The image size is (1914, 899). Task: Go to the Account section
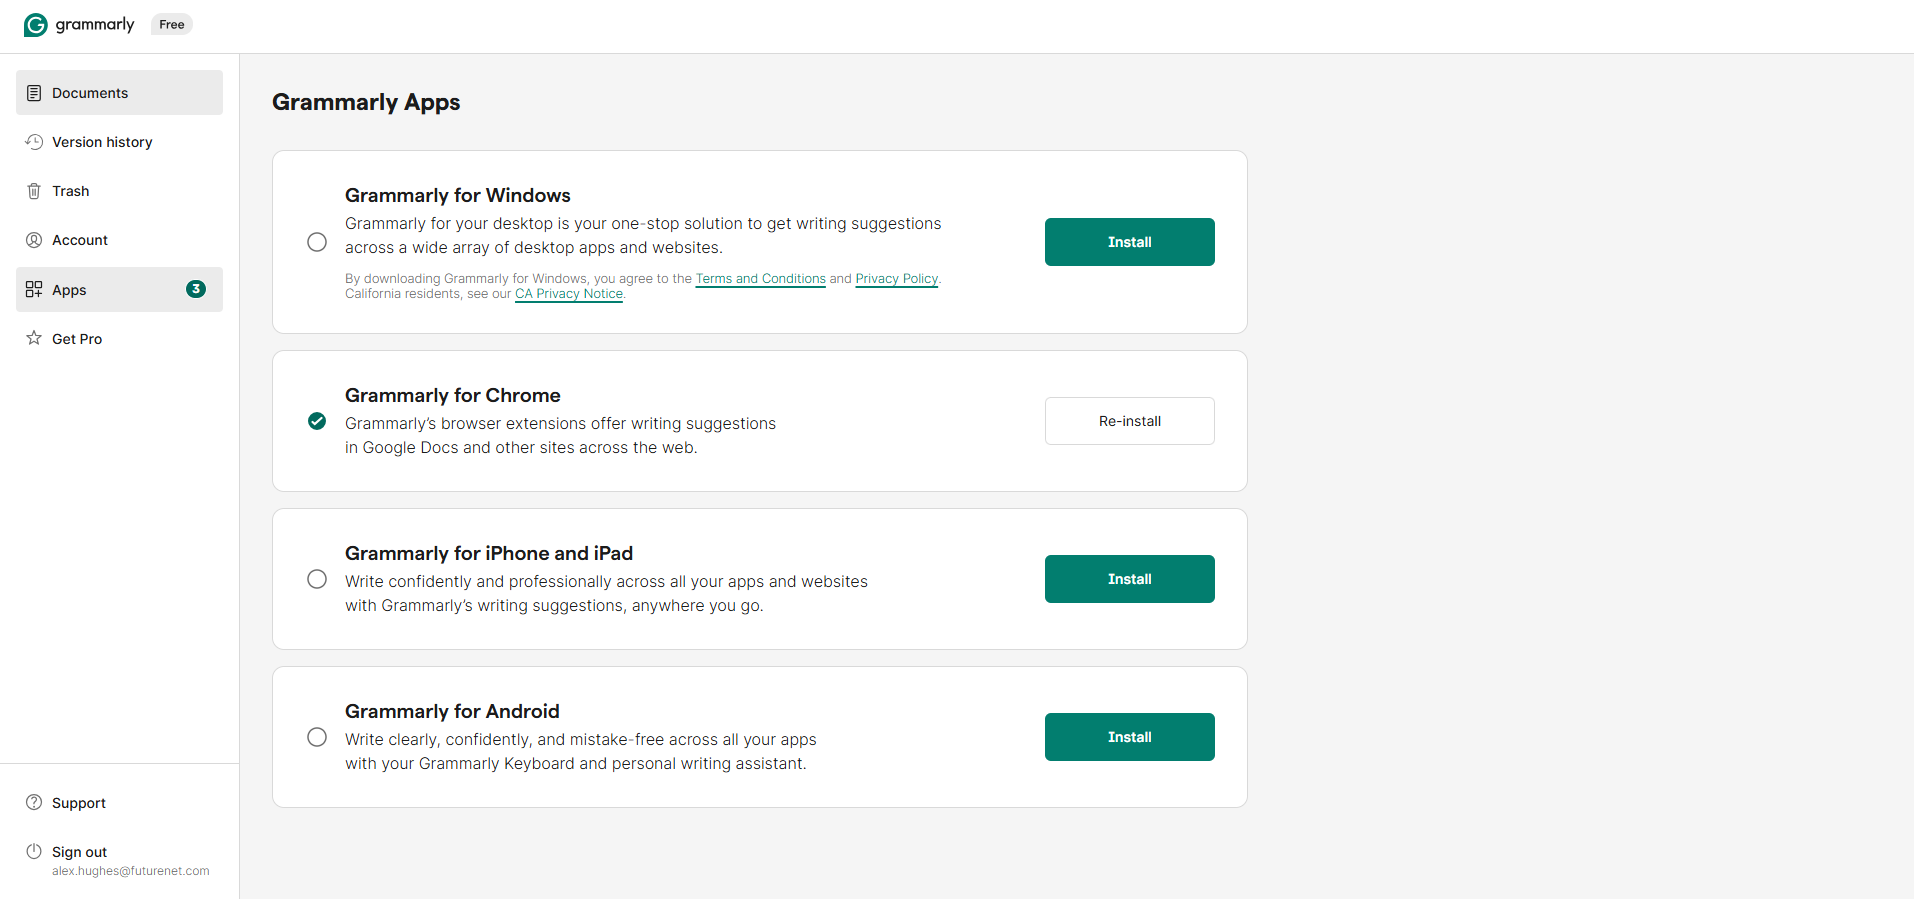point(80,239)
